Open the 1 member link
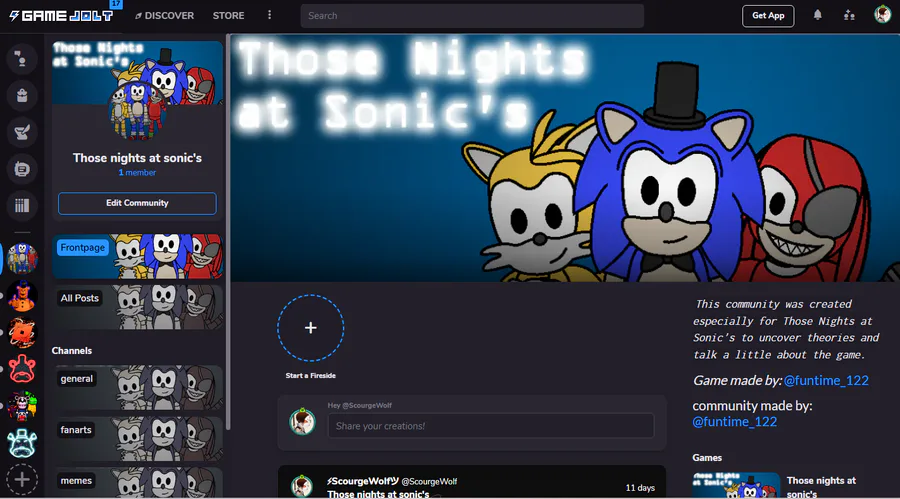This screenshot has width=900, height=499. click(x=137, y=172)
